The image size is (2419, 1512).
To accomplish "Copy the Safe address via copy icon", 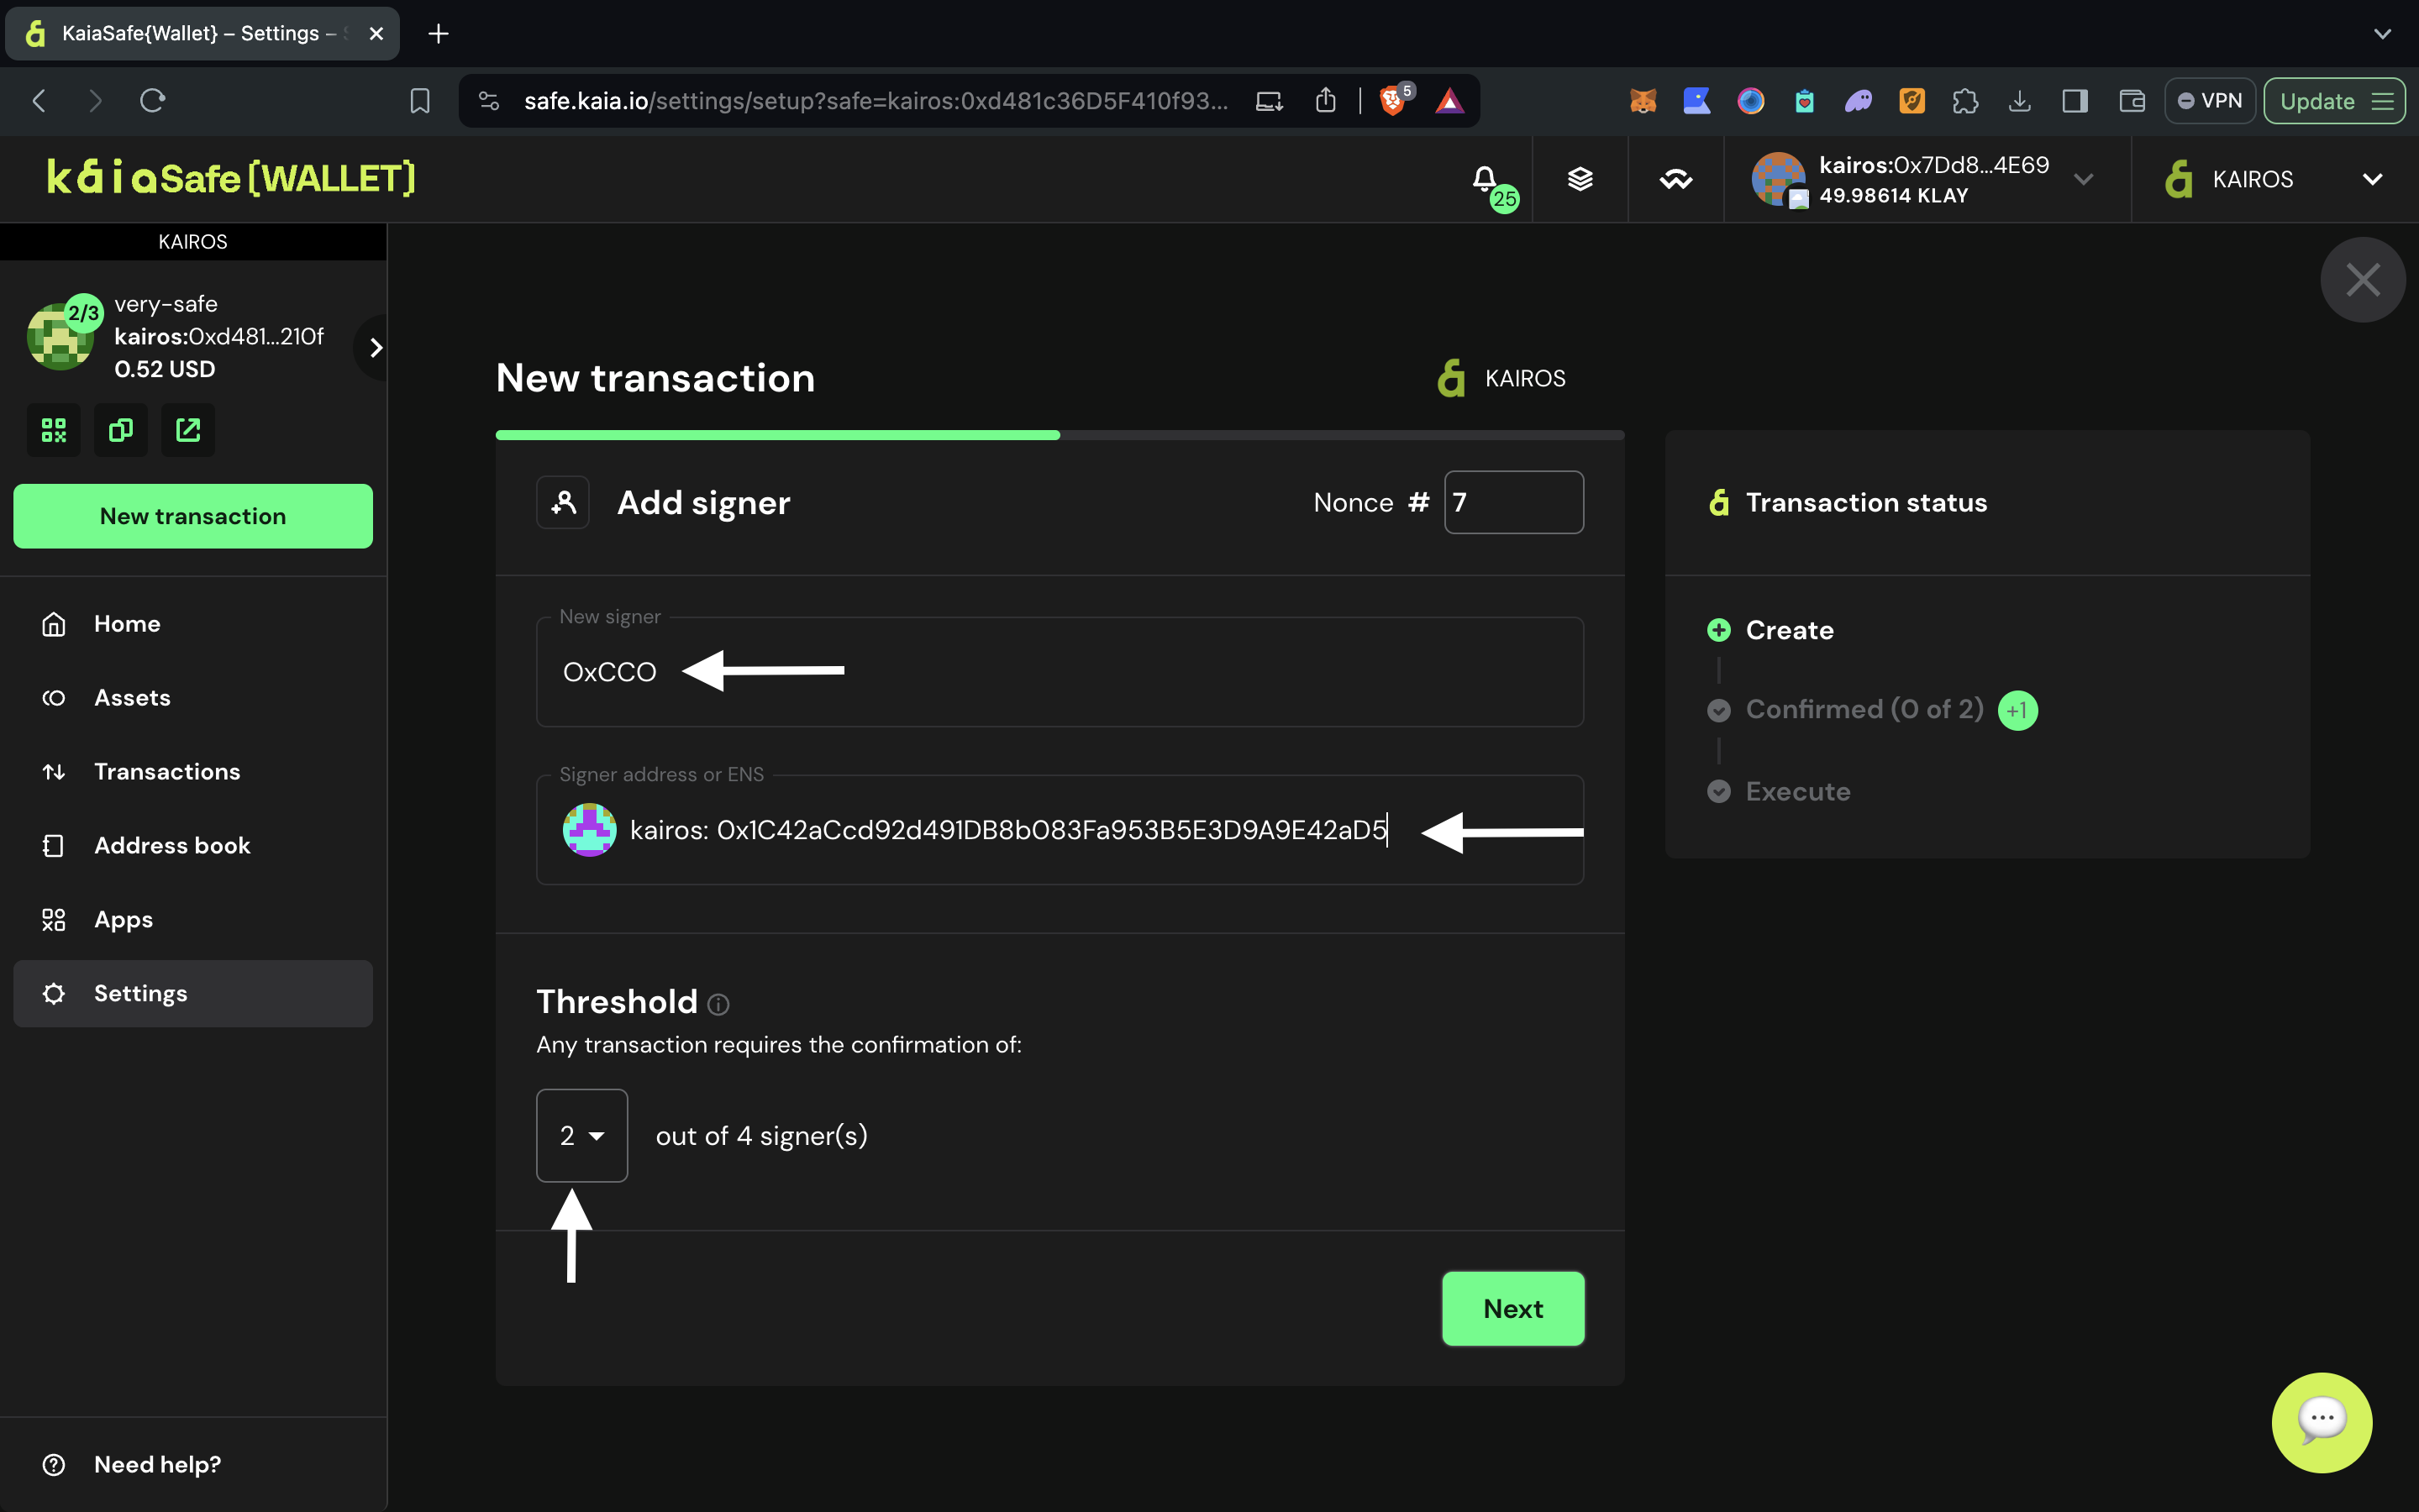I will [x=121, y=431].
